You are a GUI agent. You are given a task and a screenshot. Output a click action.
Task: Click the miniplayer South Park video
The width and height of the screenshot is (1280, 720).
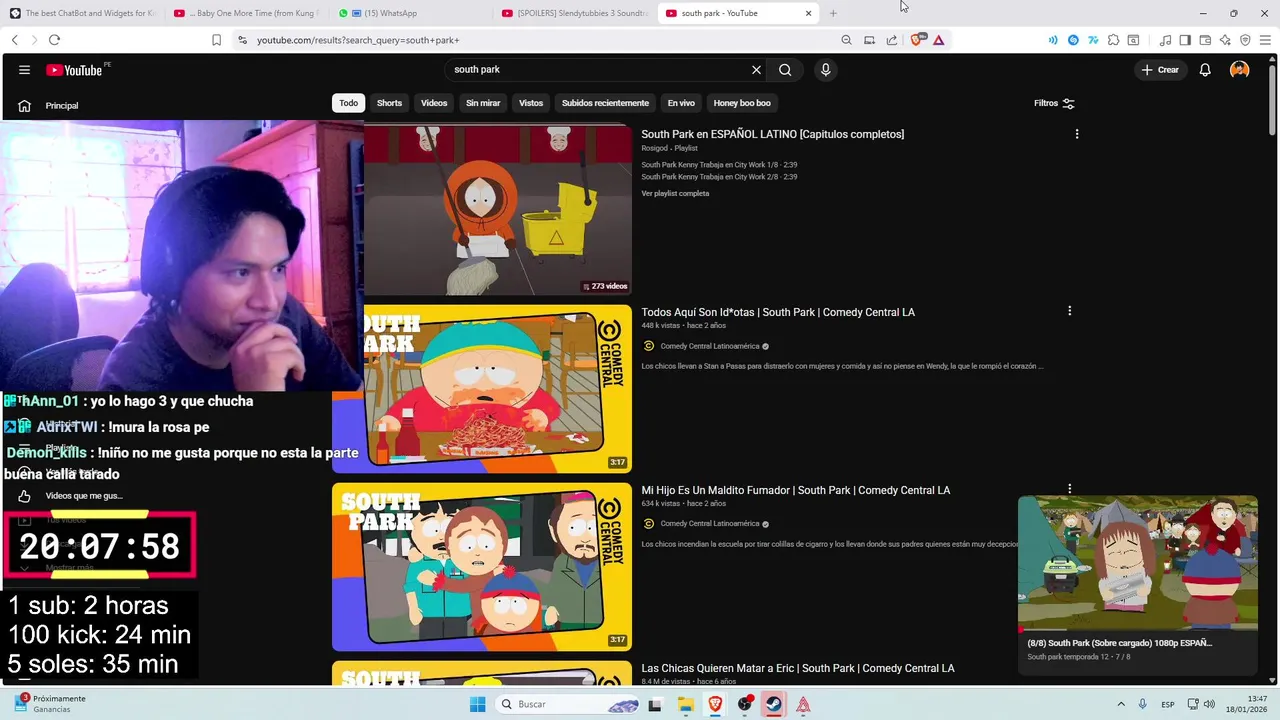point(1138,563)
